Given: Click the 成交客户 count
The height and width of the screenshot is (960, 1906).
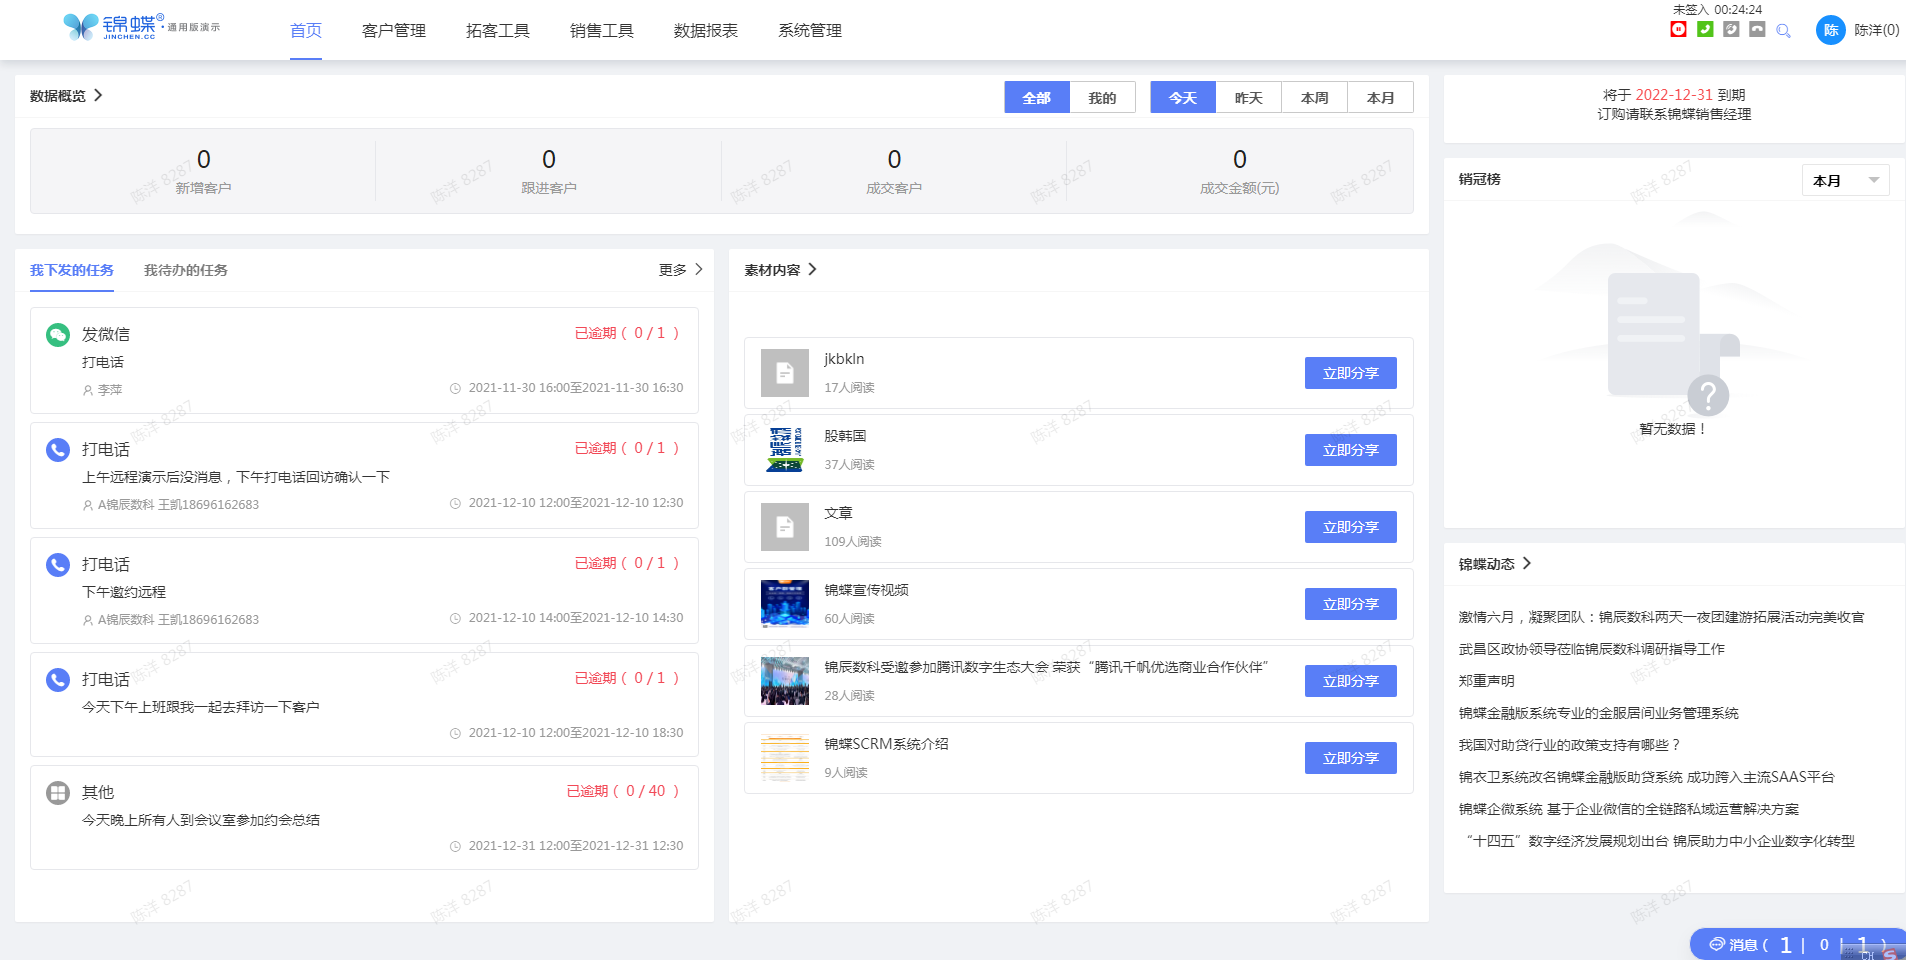Looking at the screenshot, I should point(894,159).
